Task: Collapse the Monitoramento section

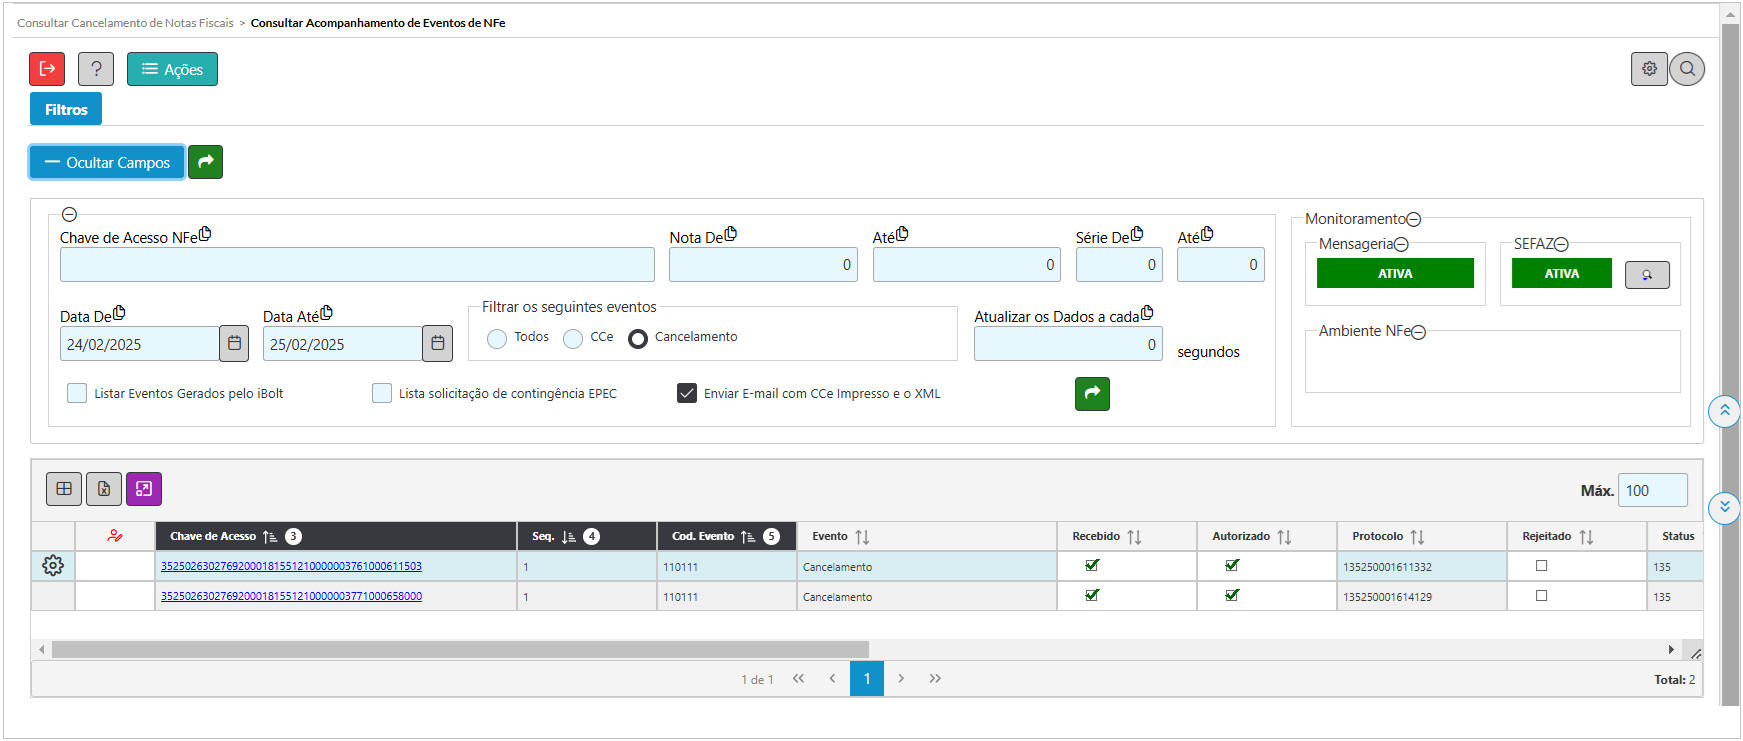Action: 1414,220
